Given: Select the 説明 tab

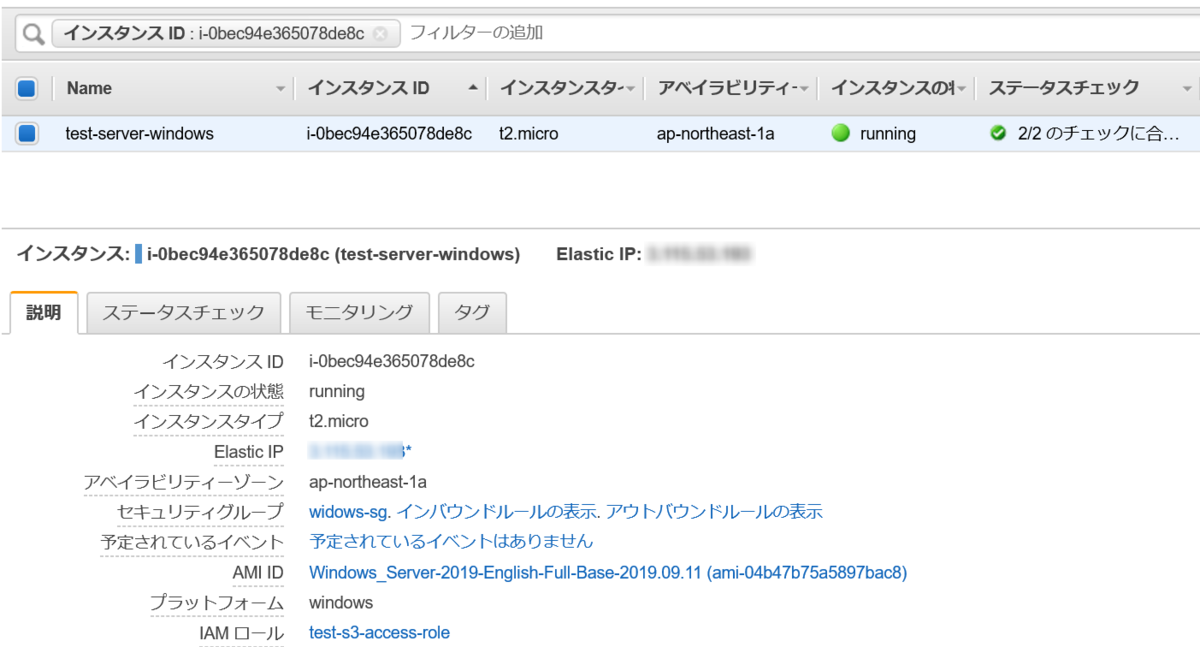Looking at the screenshot, I should click(42, 312).
